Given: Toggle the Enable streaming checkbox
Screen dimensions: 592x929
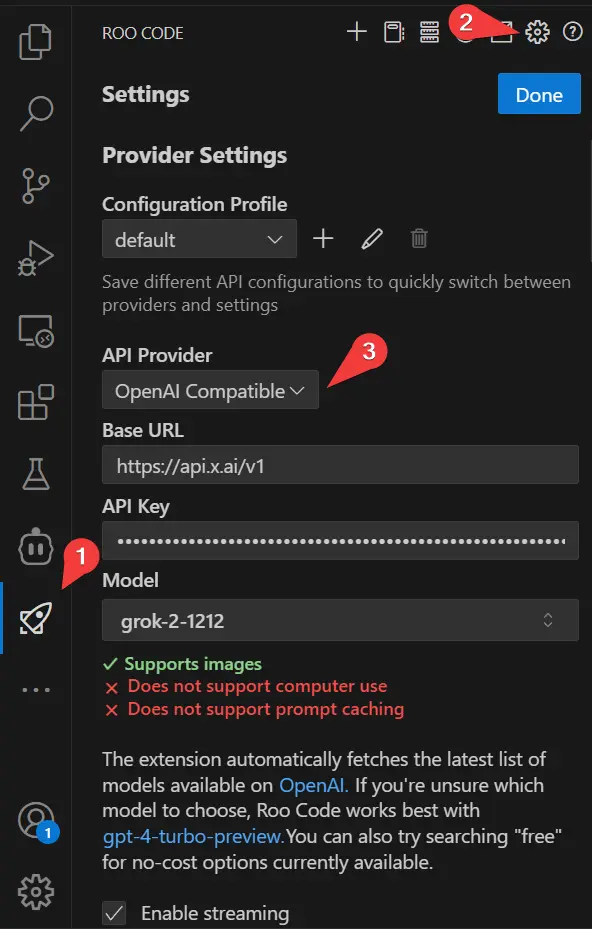Looking at the screenshot, I should [x=114, y=913].
